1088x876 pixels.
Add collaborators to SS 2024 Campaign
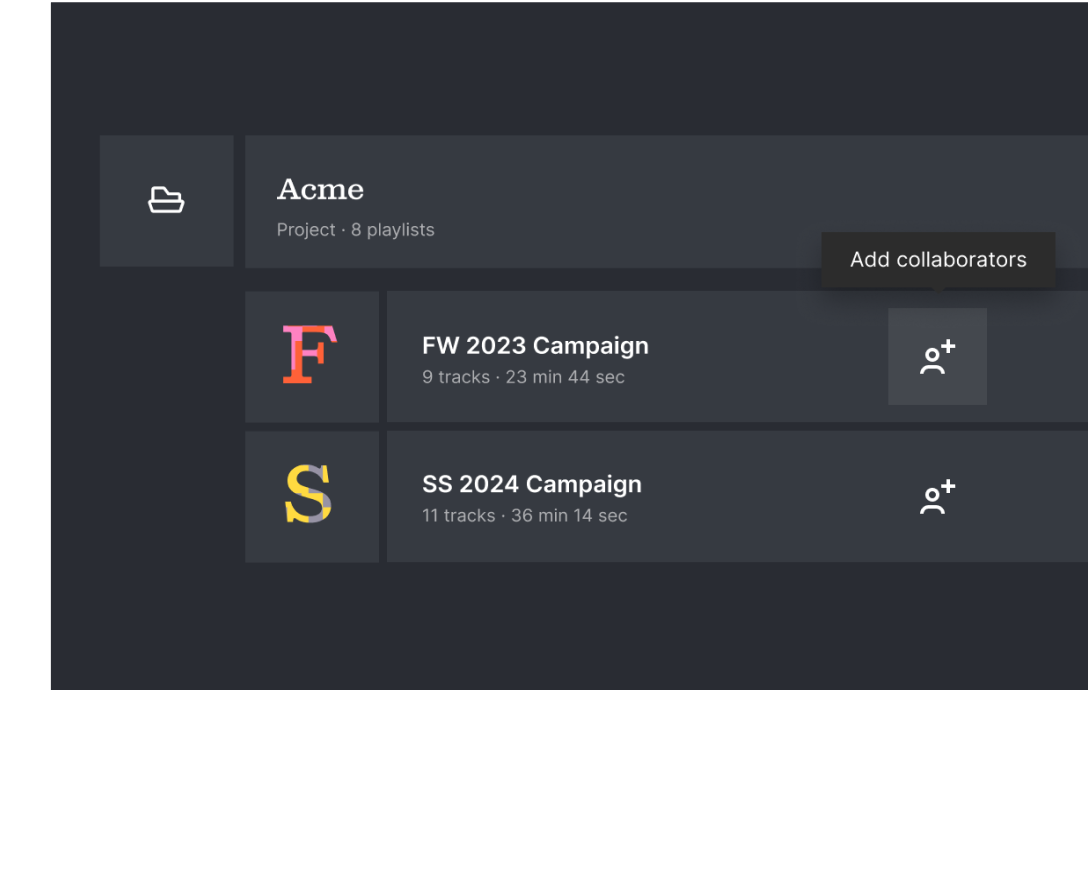(x=937, y=497)
